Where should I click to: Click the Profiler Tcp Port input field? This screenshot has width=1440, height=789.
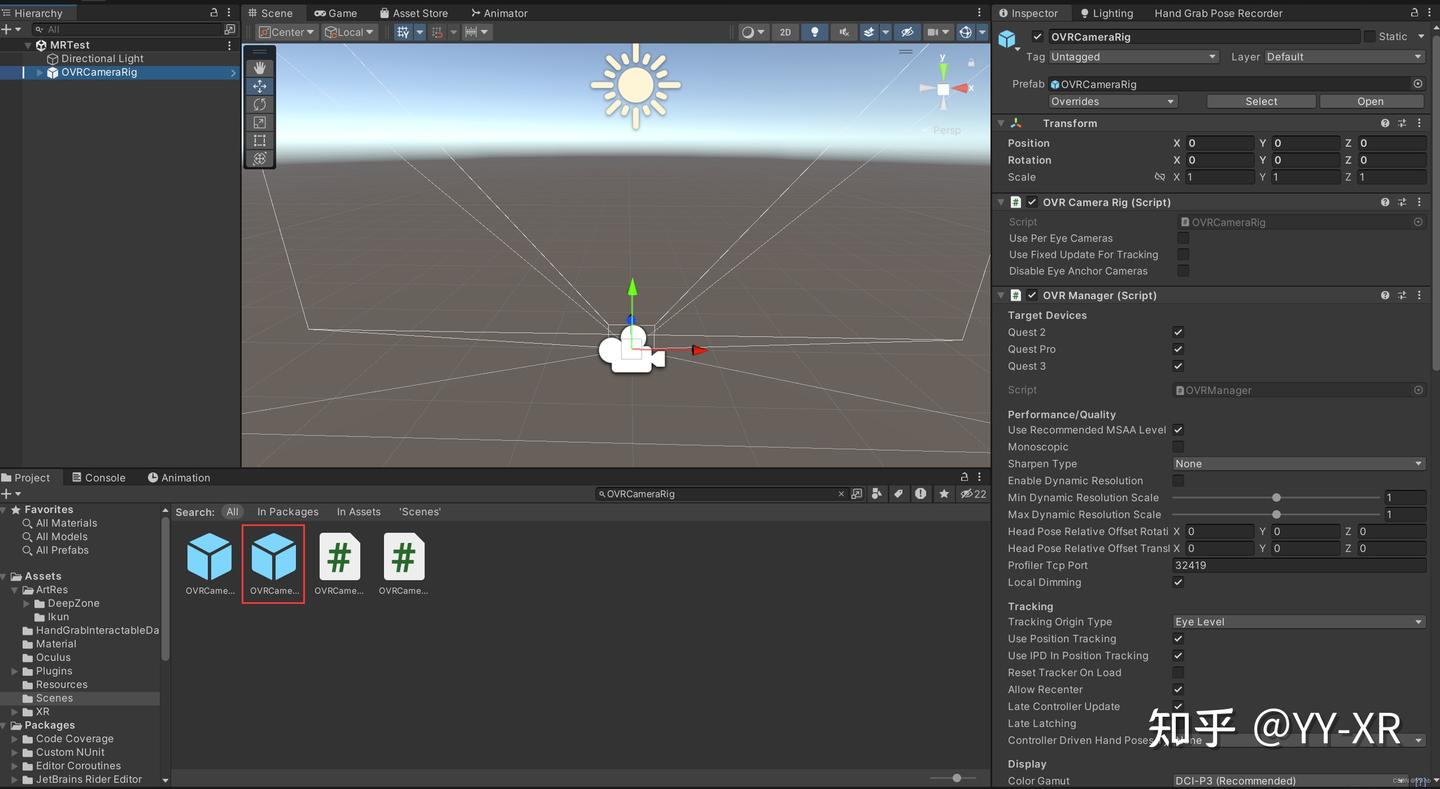pos(1300,565)
